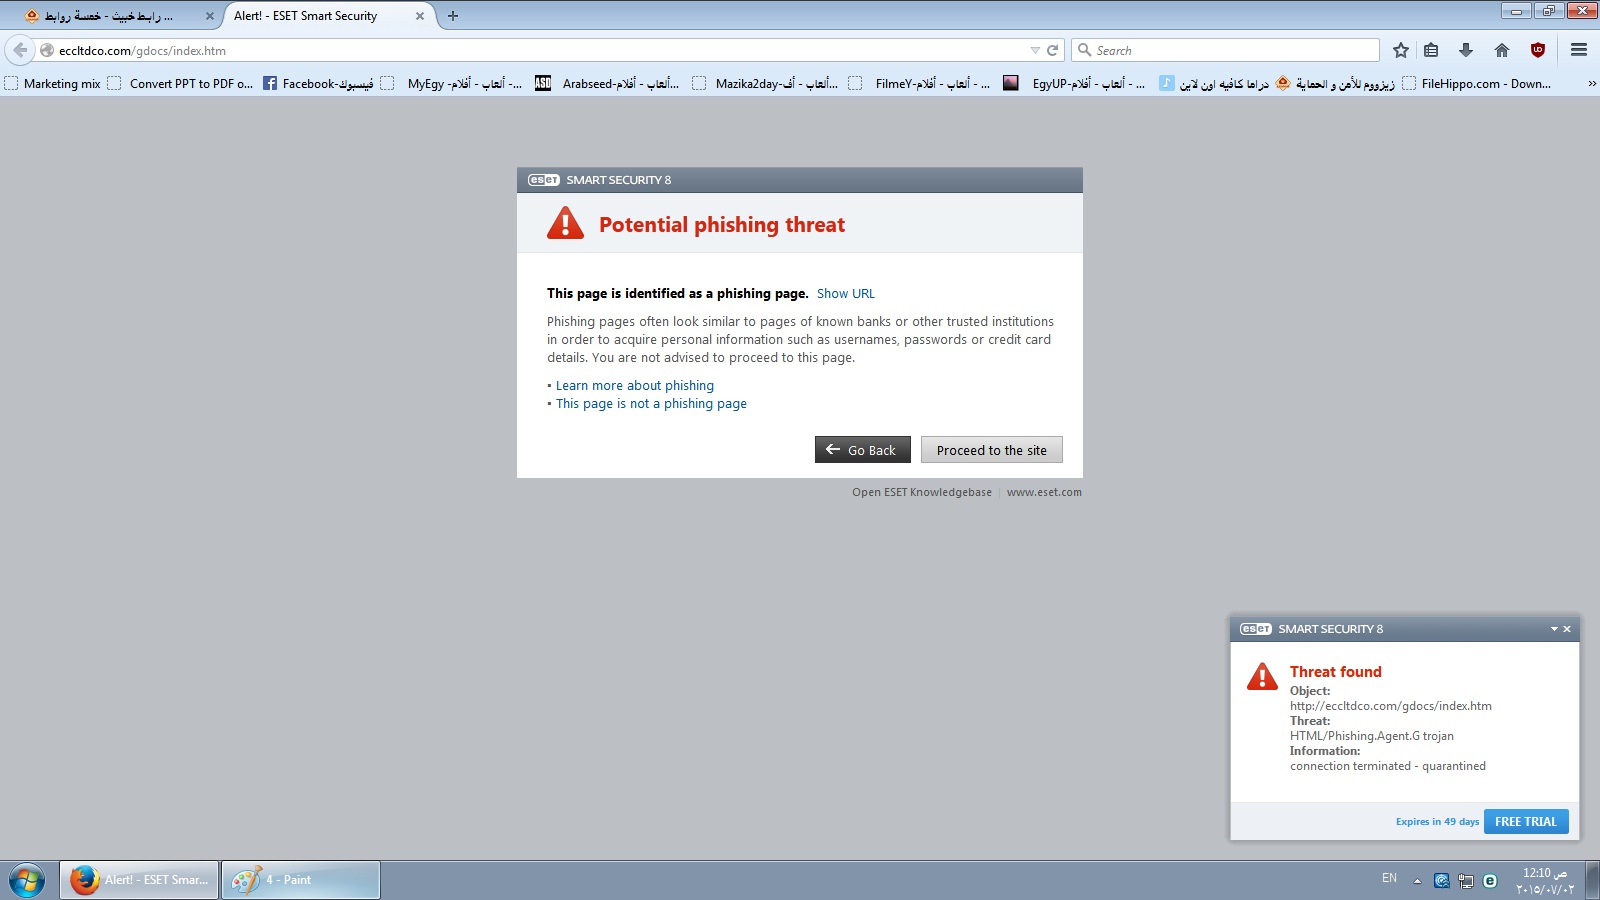Click the magnifier icon in the Search box

click(1084, 50)
